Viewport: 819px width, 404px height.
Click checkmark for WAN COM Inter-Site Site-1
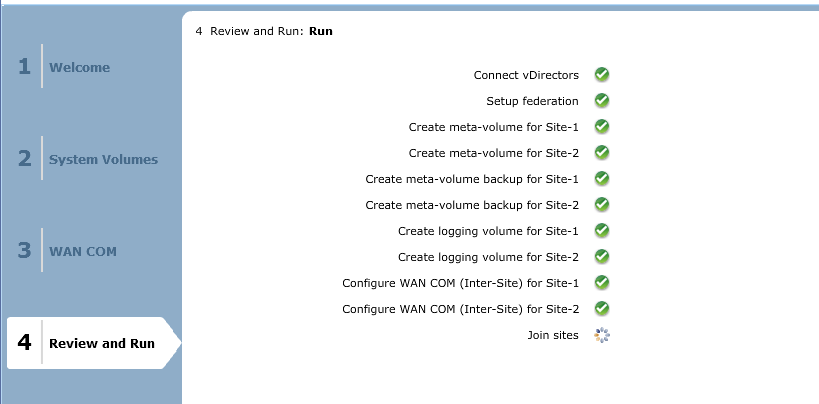tap(602, 283)
